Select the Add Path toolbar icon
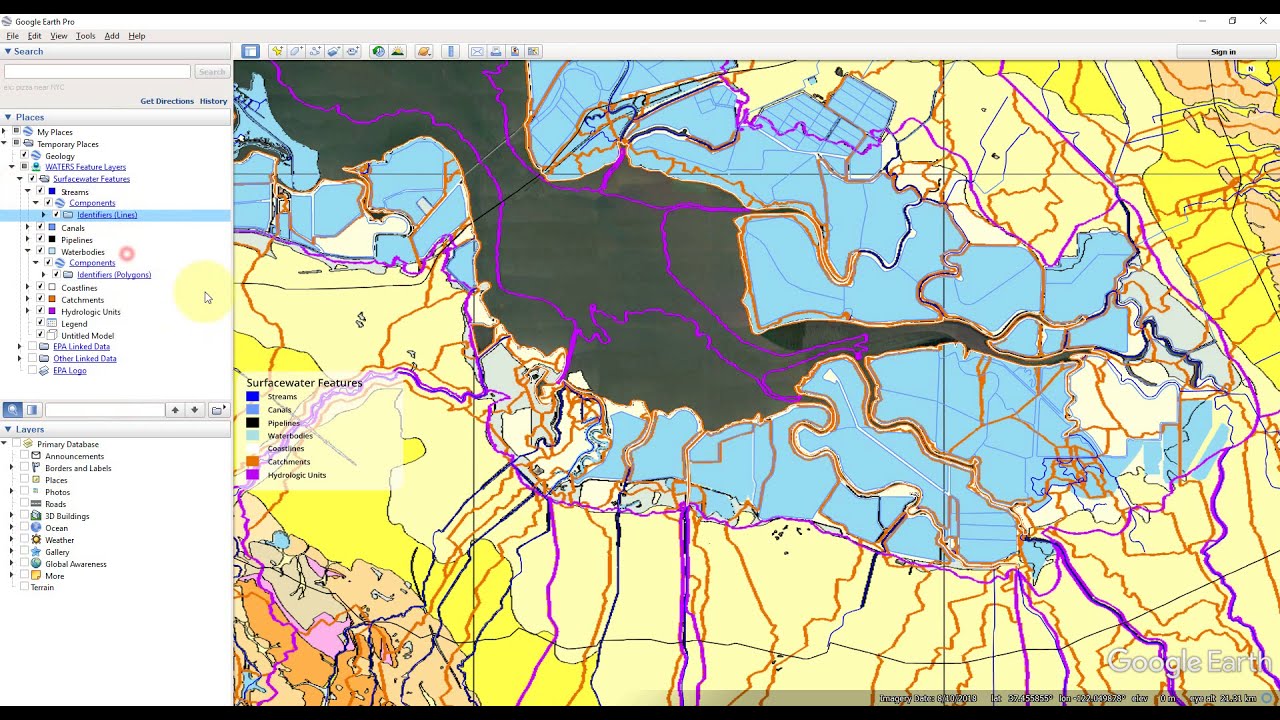Image resolution: width=1280 pixels, height=720 pixels. [315, 51]
